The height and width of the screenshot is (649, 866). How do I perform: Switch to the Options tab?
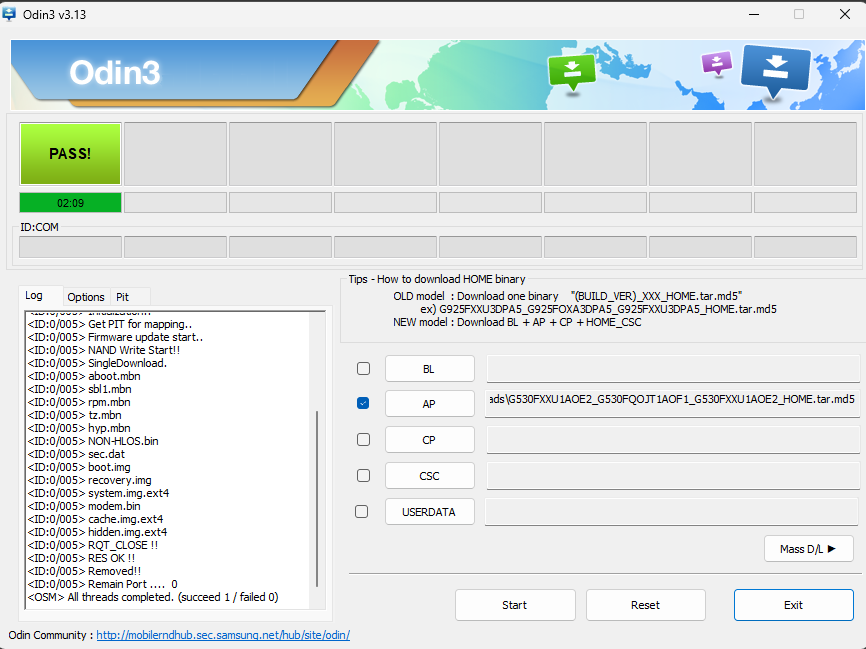[86, 297]
